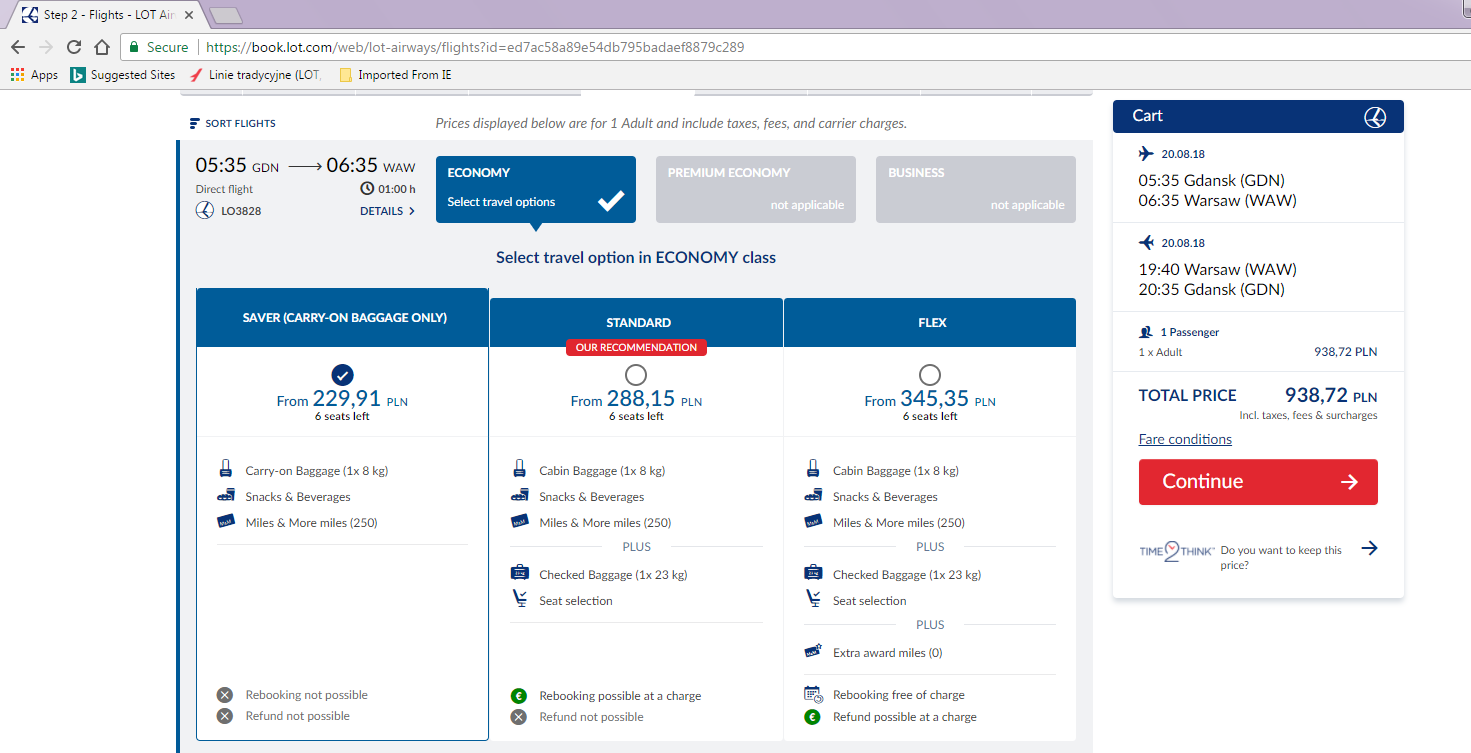Click the LOT logo in Cart header

[x=1375, y=117]
